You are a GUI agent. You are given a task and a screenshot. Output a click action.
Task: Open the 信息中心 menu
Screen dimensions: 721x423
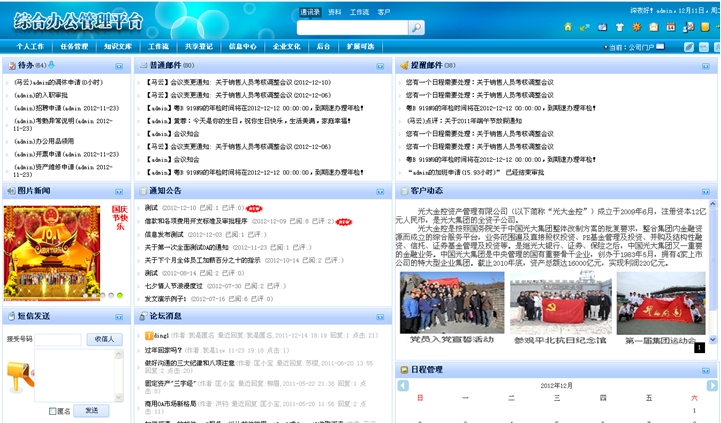pos(243,46)
